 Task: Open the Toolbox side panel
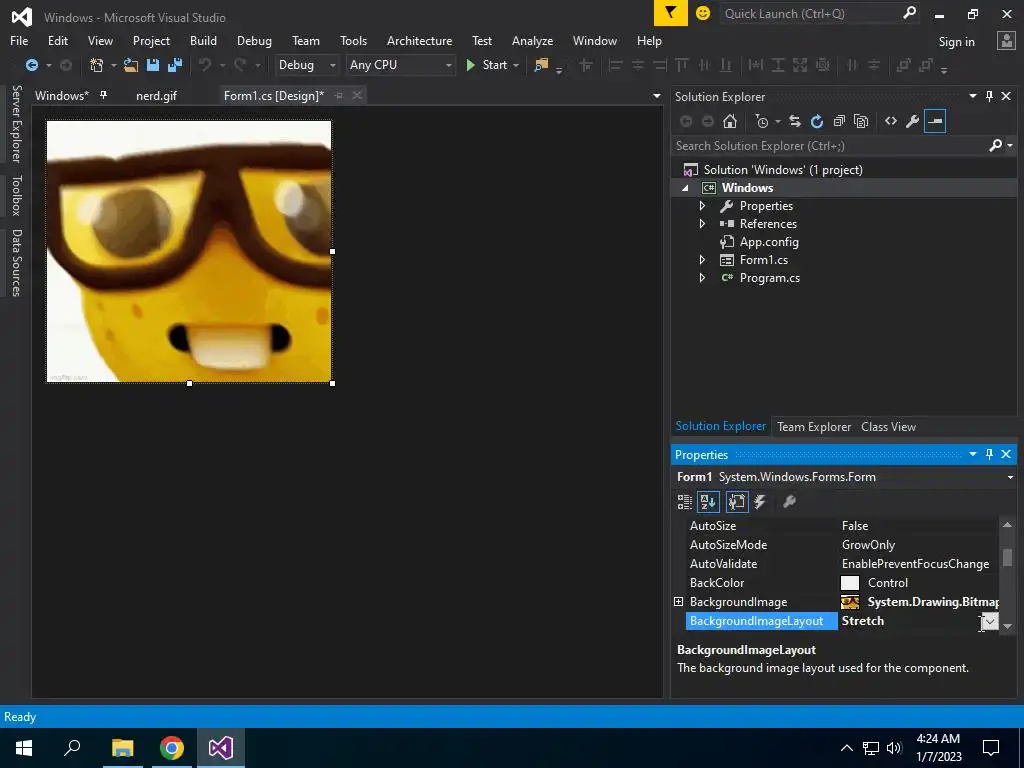tap(16, 195)
